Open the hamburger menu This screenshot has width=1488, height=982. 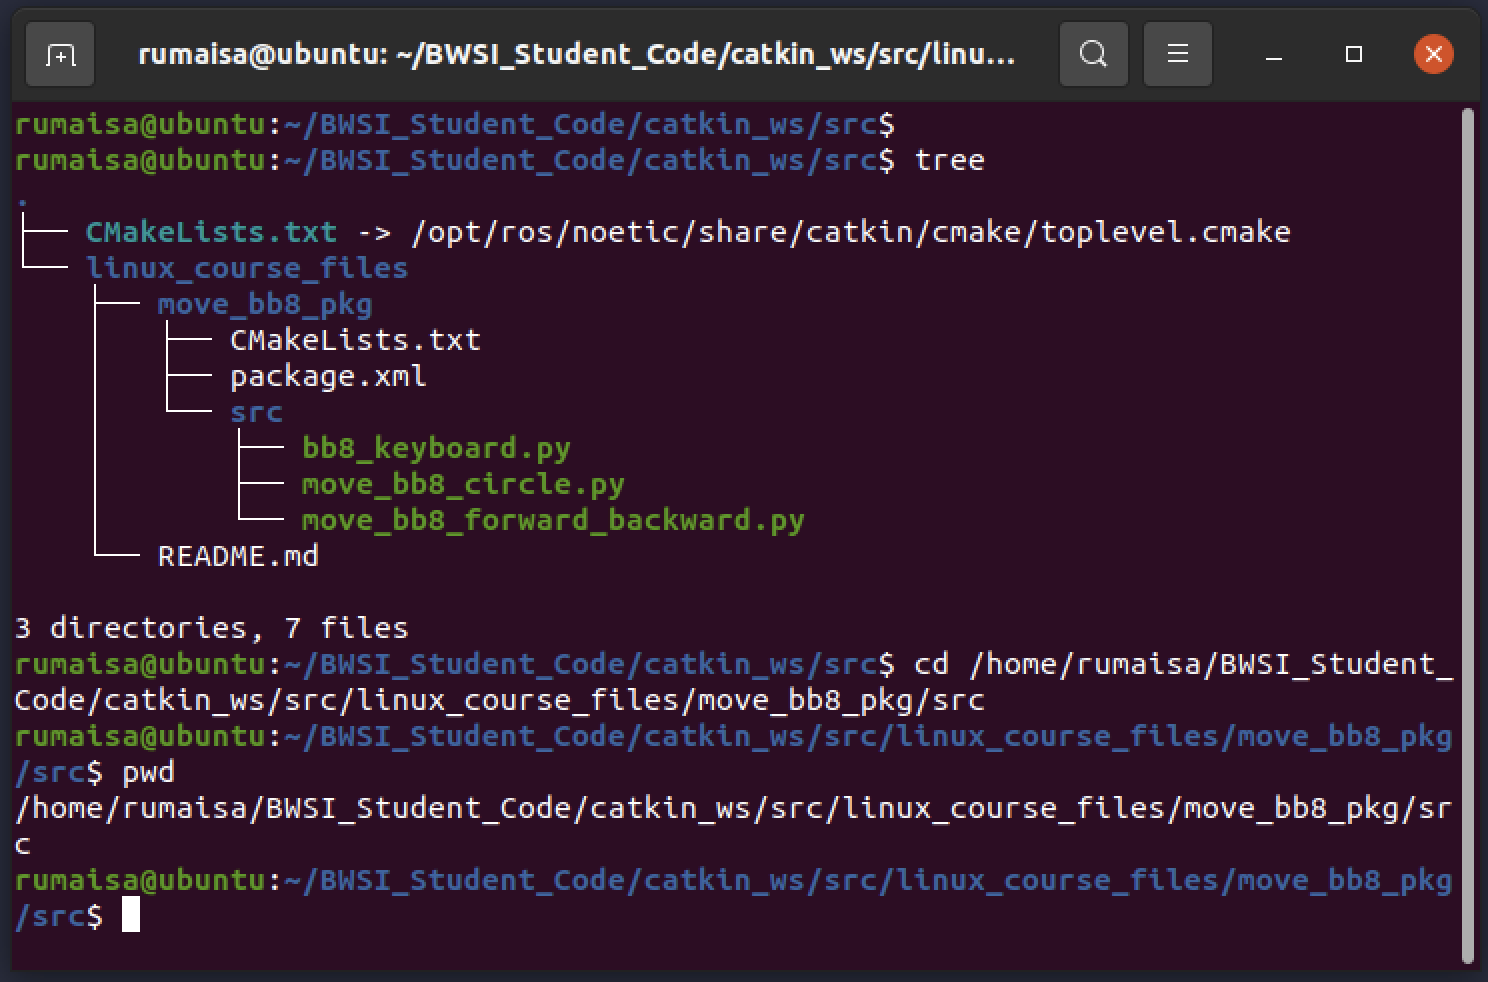coord(1178,54)
